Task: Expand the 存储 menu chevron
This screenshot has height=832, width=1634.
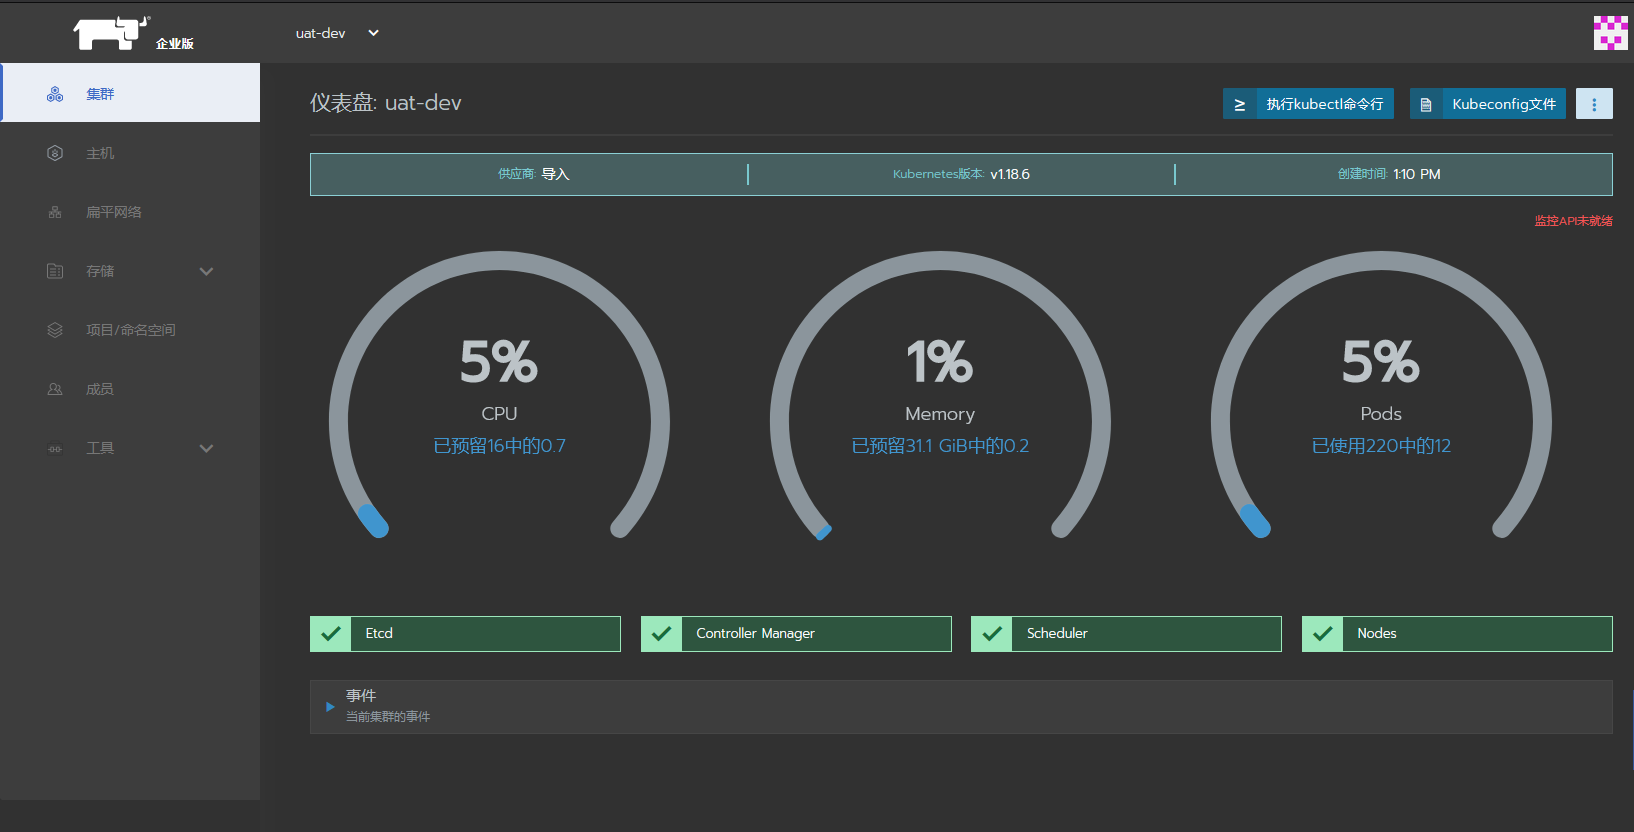Action: 206,271
